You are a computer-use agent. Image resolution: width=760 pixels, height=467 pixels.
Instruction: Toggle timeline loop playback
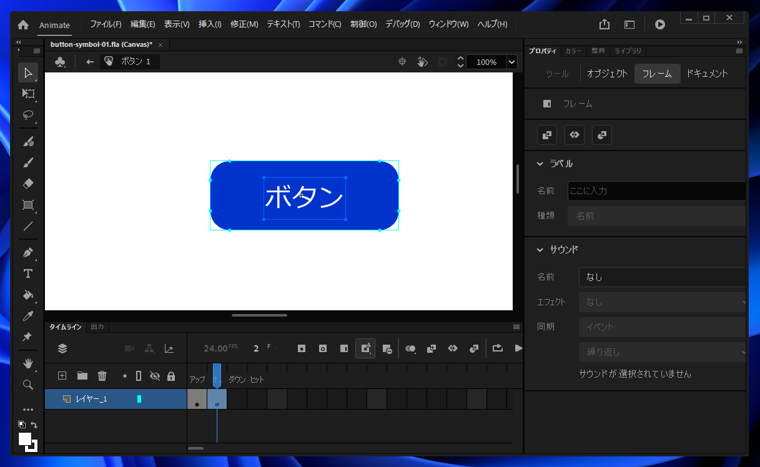pyautogui.click(x=497, y=348)
